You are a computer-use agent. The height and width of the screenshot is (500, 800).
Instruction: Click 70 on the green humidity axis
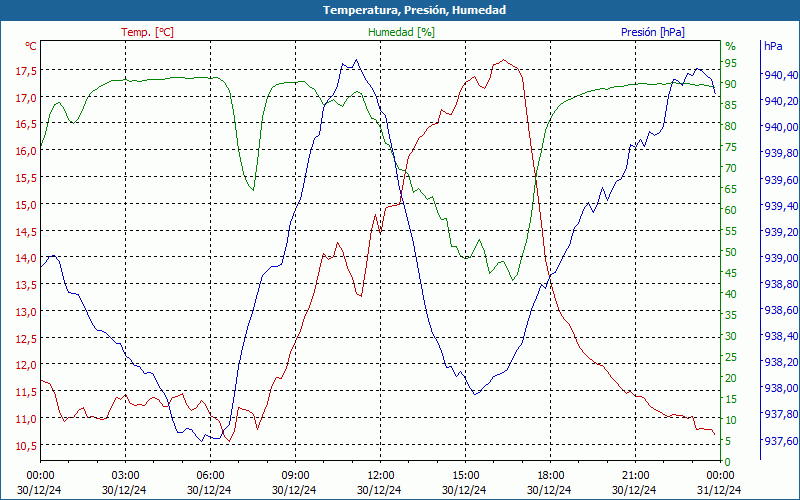pos(731,168)
